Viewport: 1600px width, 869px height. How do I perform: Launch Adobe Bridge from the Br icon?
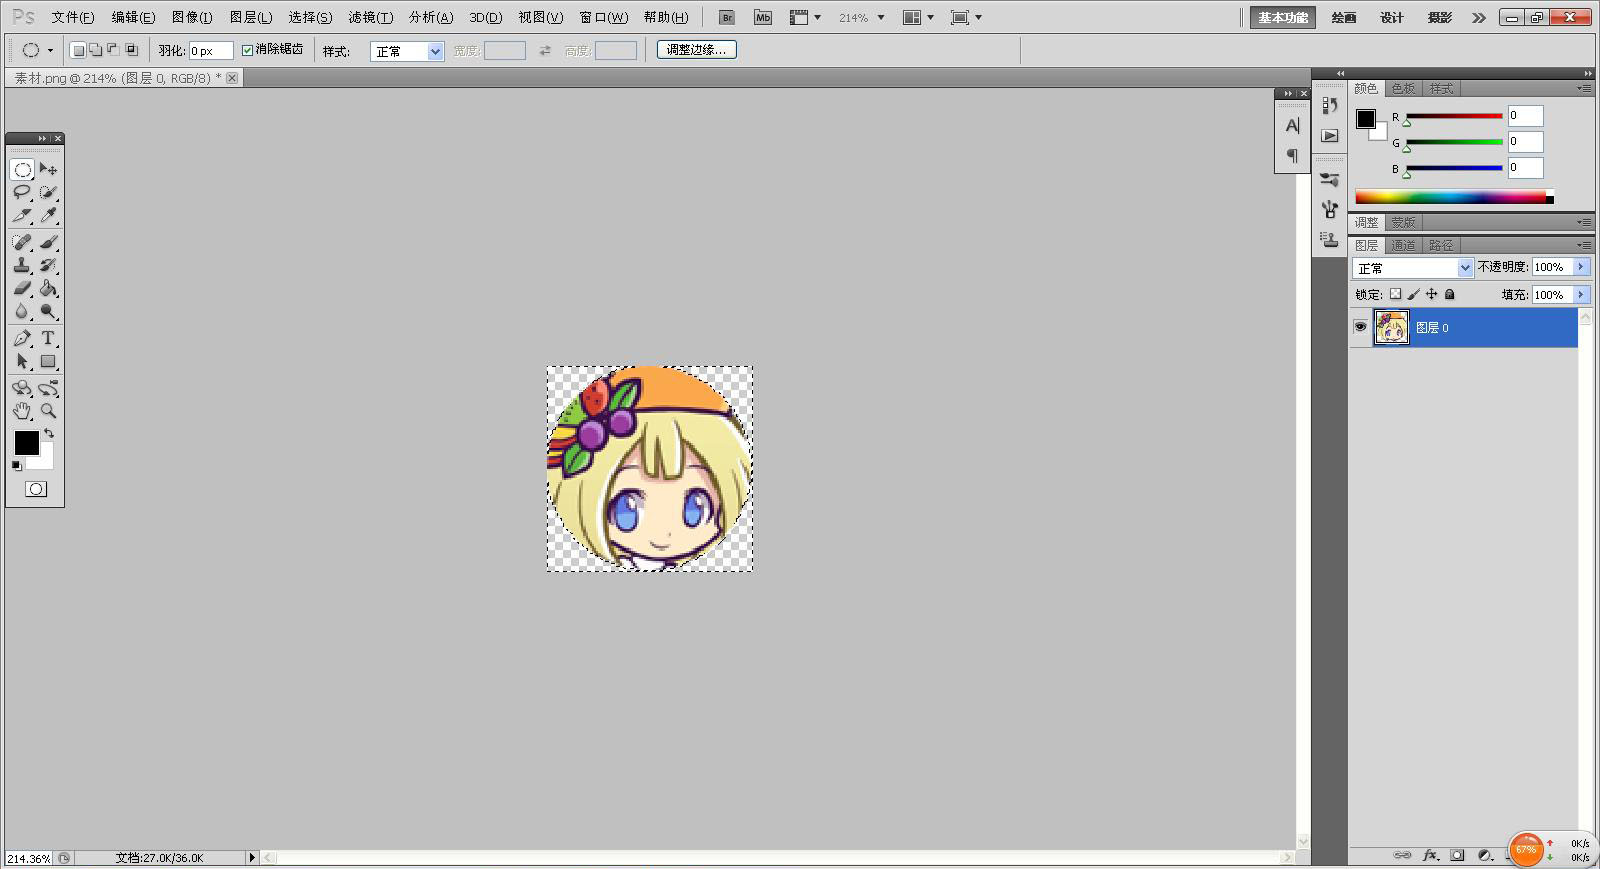tap(727, 17)
